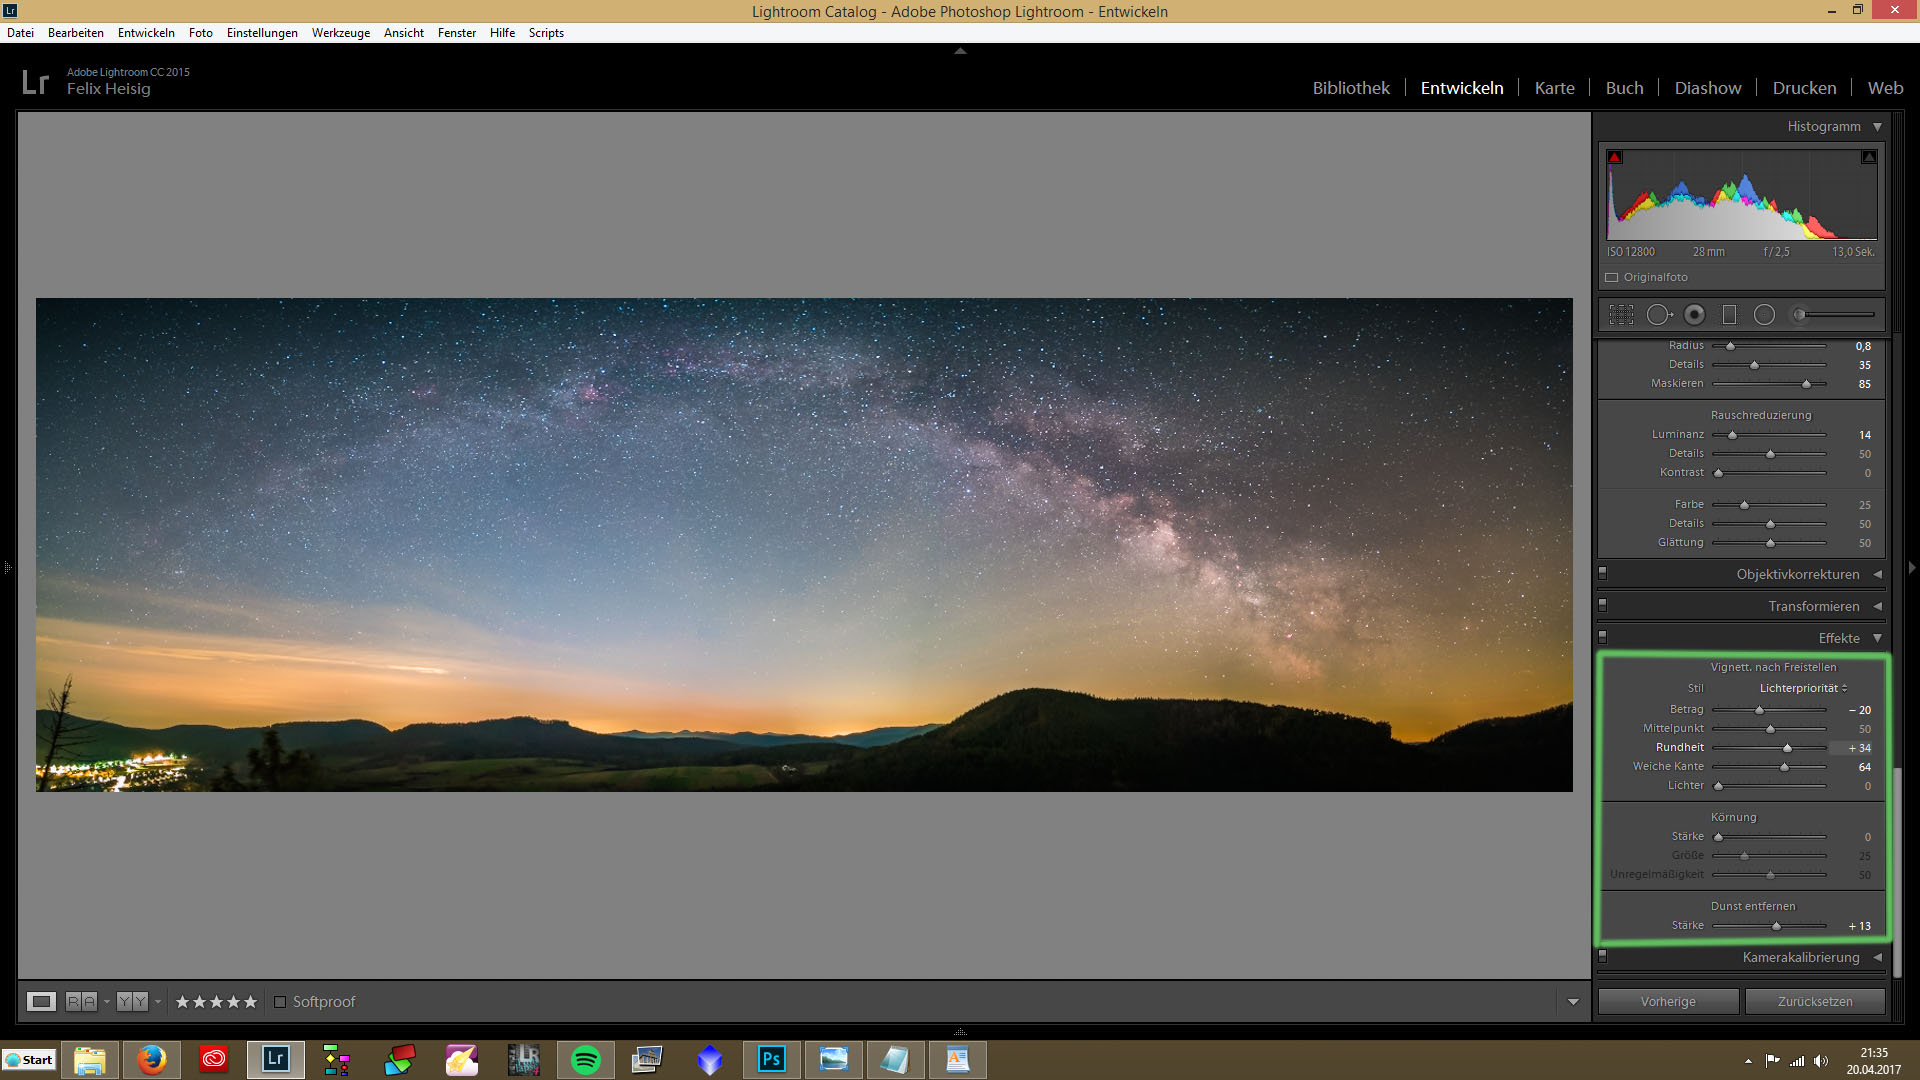Open Firefox from the taskbar
The image size is (1920, 1080).
[x=152, y=1059]
